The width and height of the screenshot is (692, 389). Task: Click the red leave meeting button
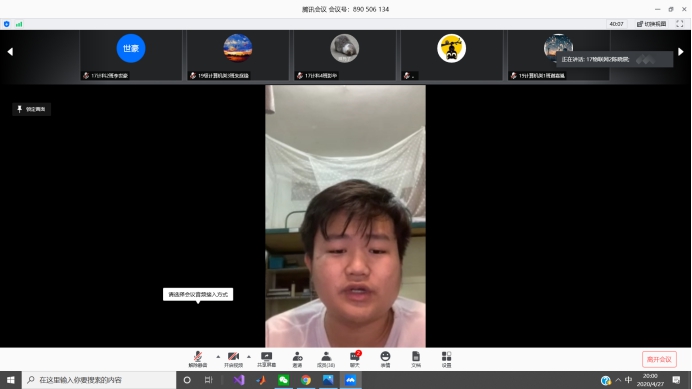pos(659,359)
